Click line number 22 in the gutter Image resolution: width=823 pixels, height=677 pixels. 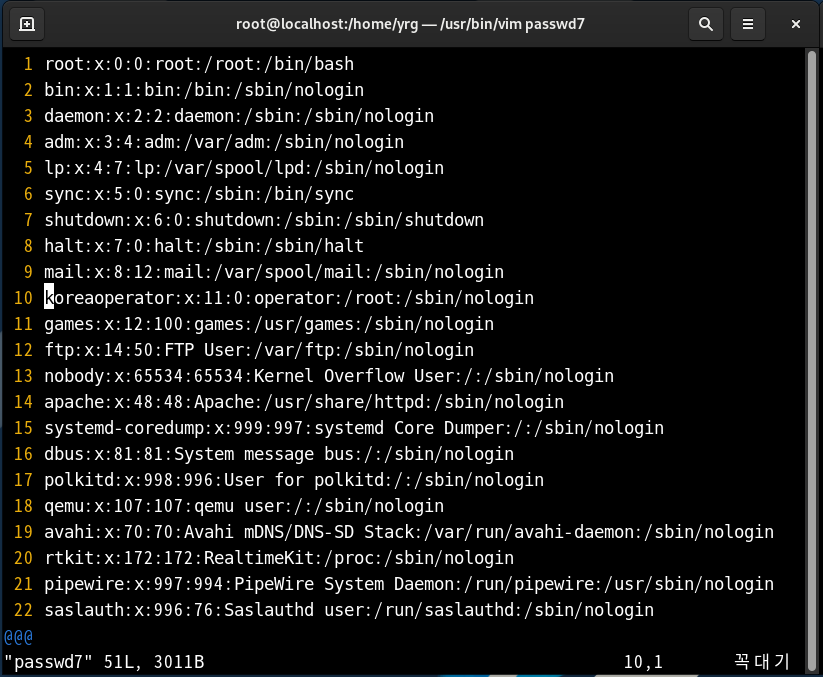(x=24, y=610)
